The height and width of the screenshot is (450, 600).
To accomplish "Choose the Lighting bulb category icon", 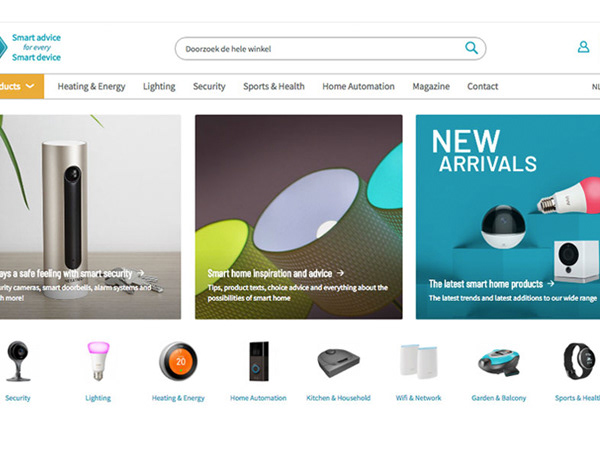I will tap(98, 361).
